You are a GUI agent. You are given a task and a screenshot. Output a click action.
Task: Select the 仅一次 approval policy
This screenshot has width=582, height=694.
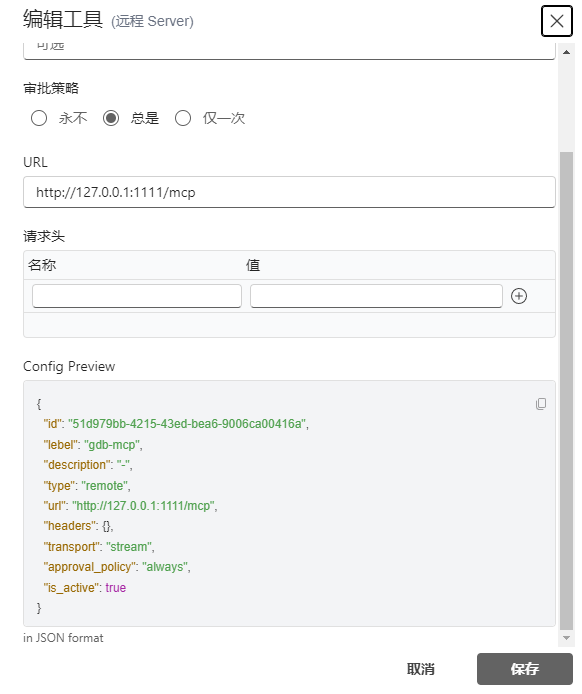click(183, 118)
